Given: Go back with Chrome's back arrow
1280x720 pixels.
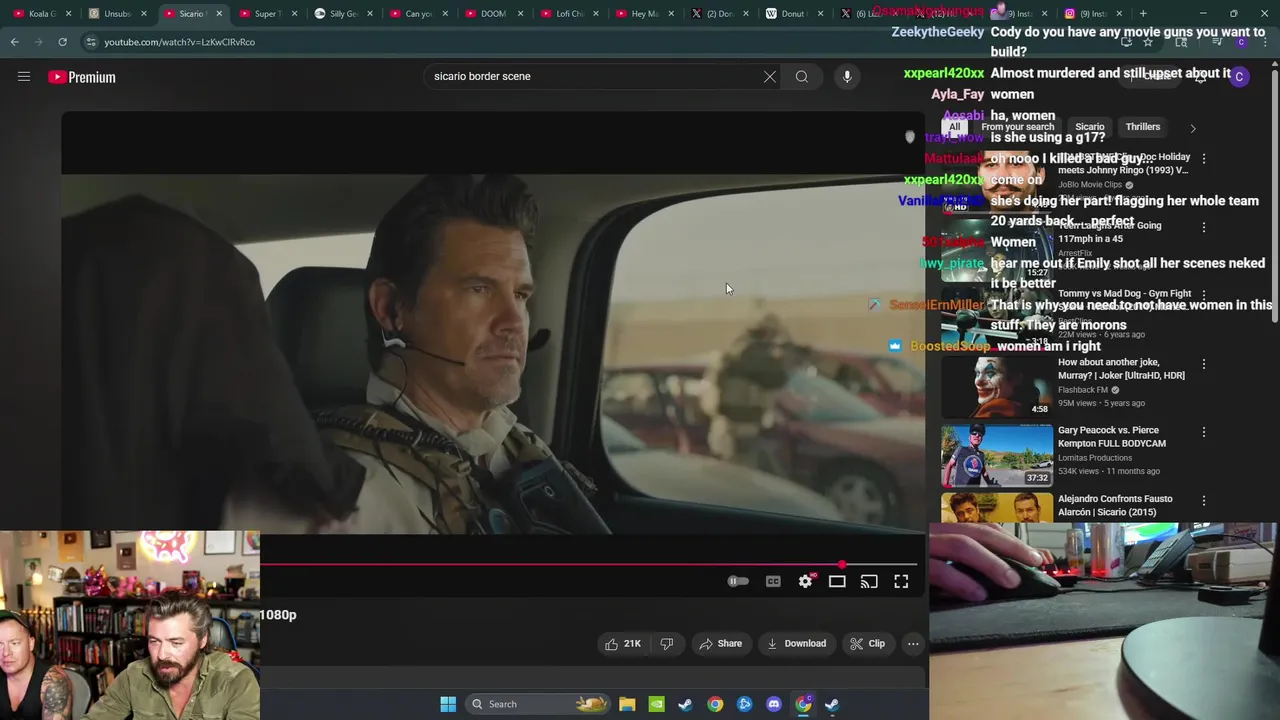Looking at the screenshot, I should 15,42.
